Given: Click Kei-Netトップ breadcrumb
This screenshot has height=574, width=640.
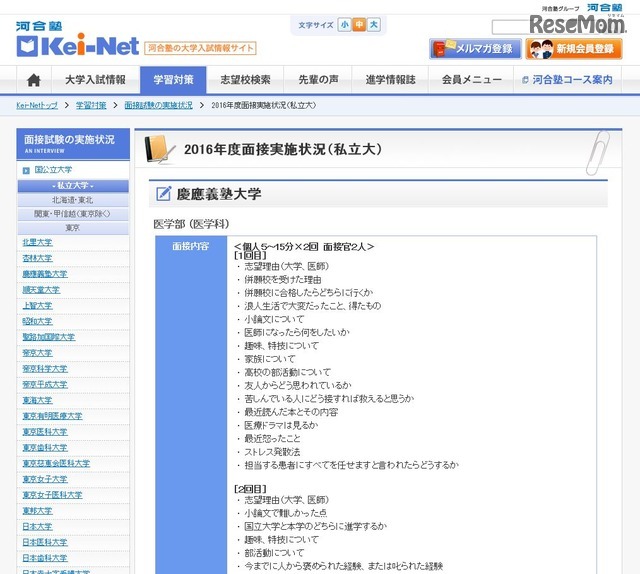Looking at the screenshot, I should pyautogui.click(x=37, y=105).
